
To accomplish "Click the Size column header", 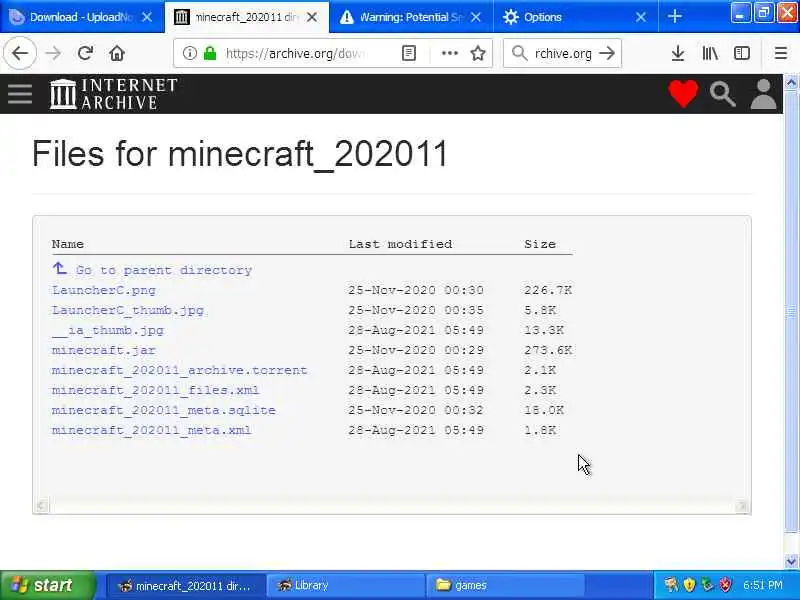I will click(x=540, y=244).
